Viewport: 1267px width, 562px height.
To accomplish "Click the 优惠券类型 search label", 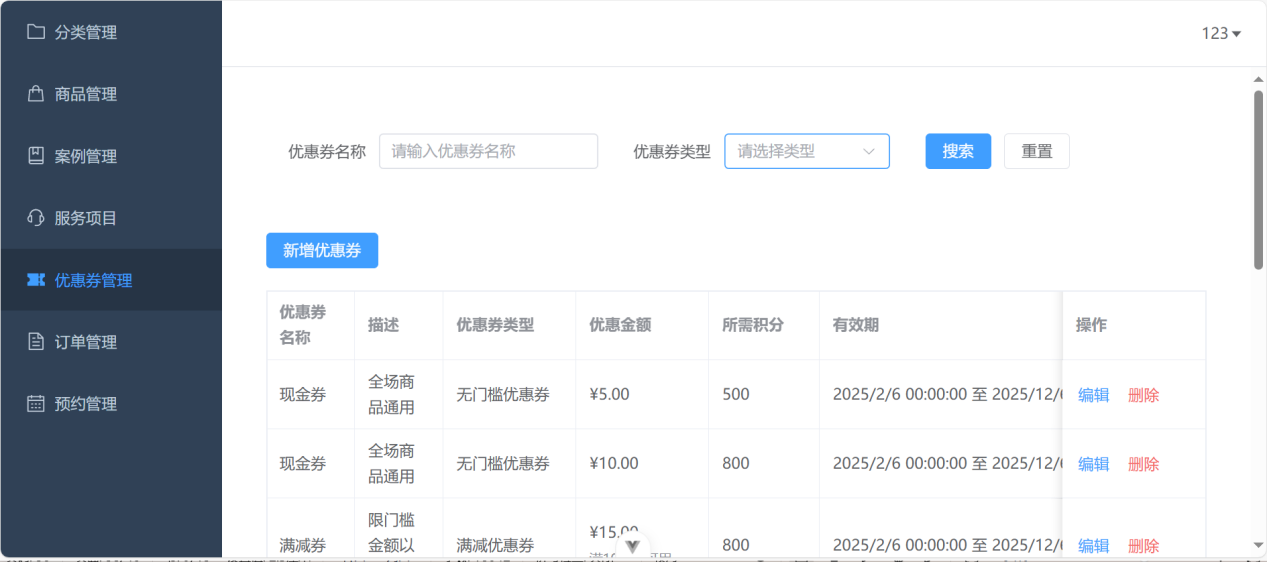I will [672, 152].
